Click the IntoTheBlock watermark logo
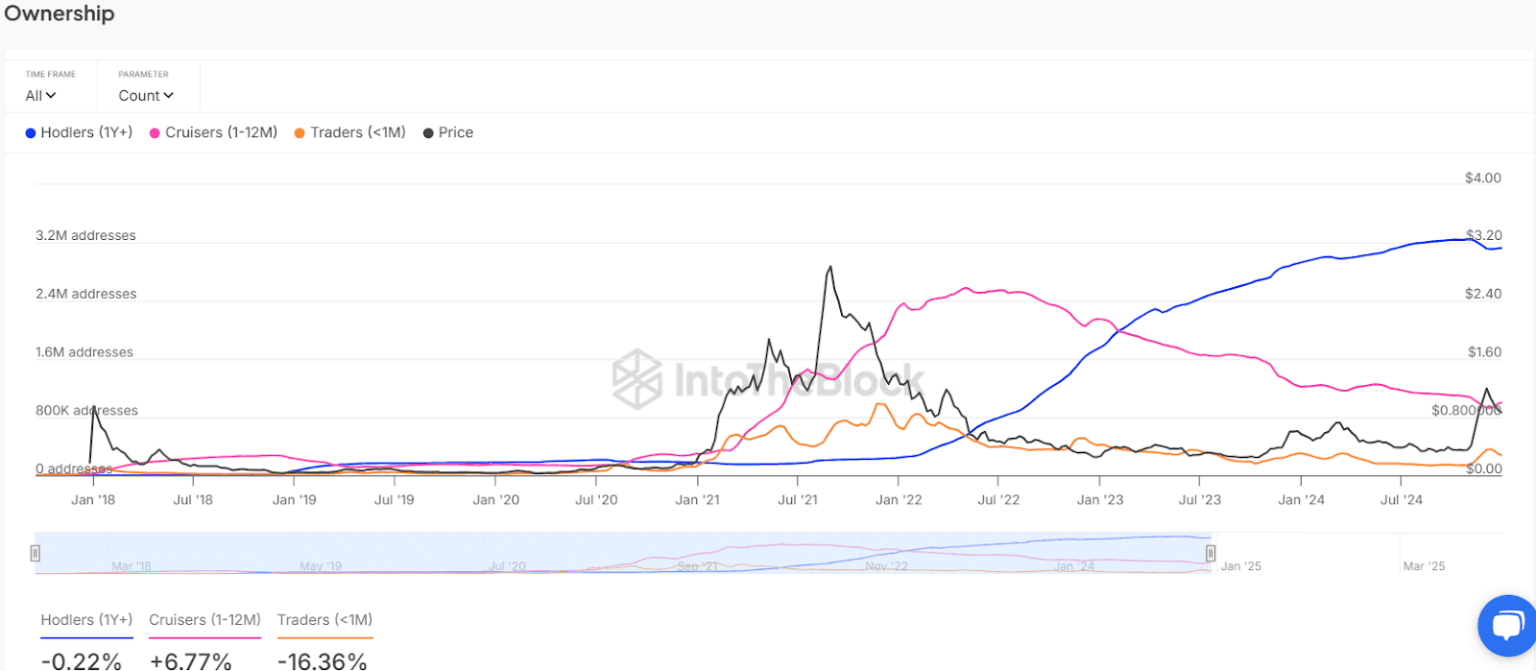 point(638,379)
